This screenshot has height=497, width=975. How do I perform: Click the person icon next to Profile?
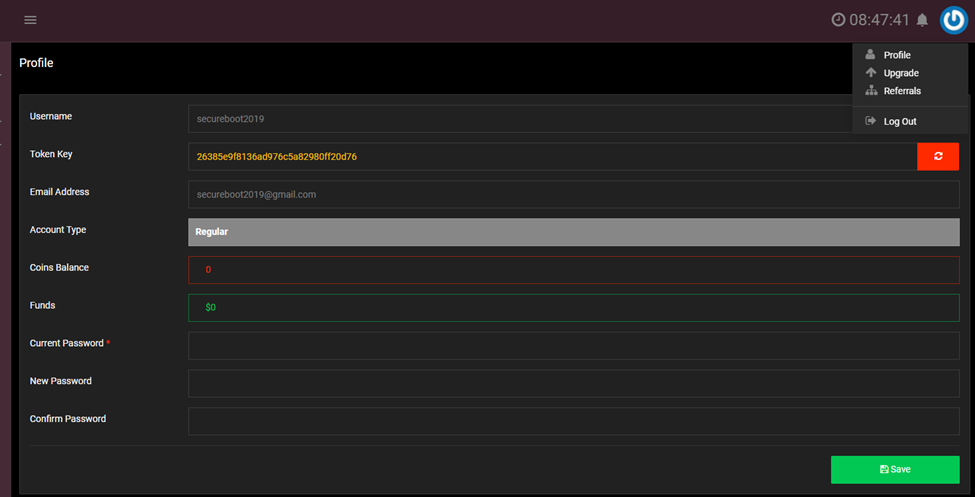click(871, 55)
